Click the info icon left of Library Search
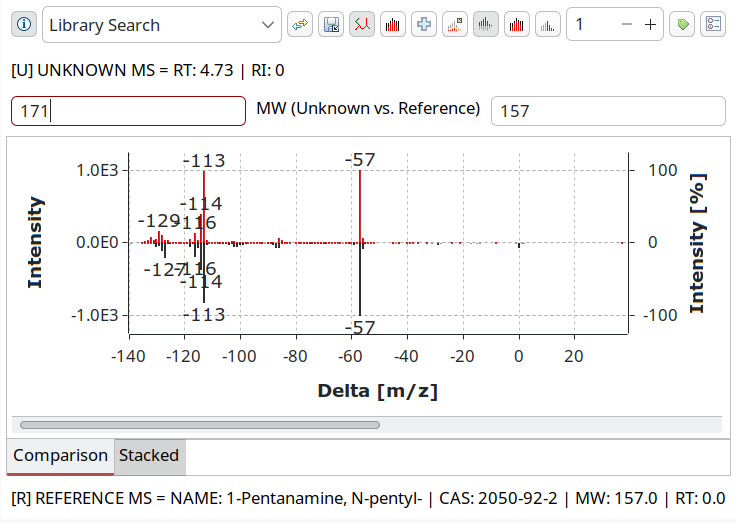The width and height of the screenshot is (736, 523). (x=24, y=25)
